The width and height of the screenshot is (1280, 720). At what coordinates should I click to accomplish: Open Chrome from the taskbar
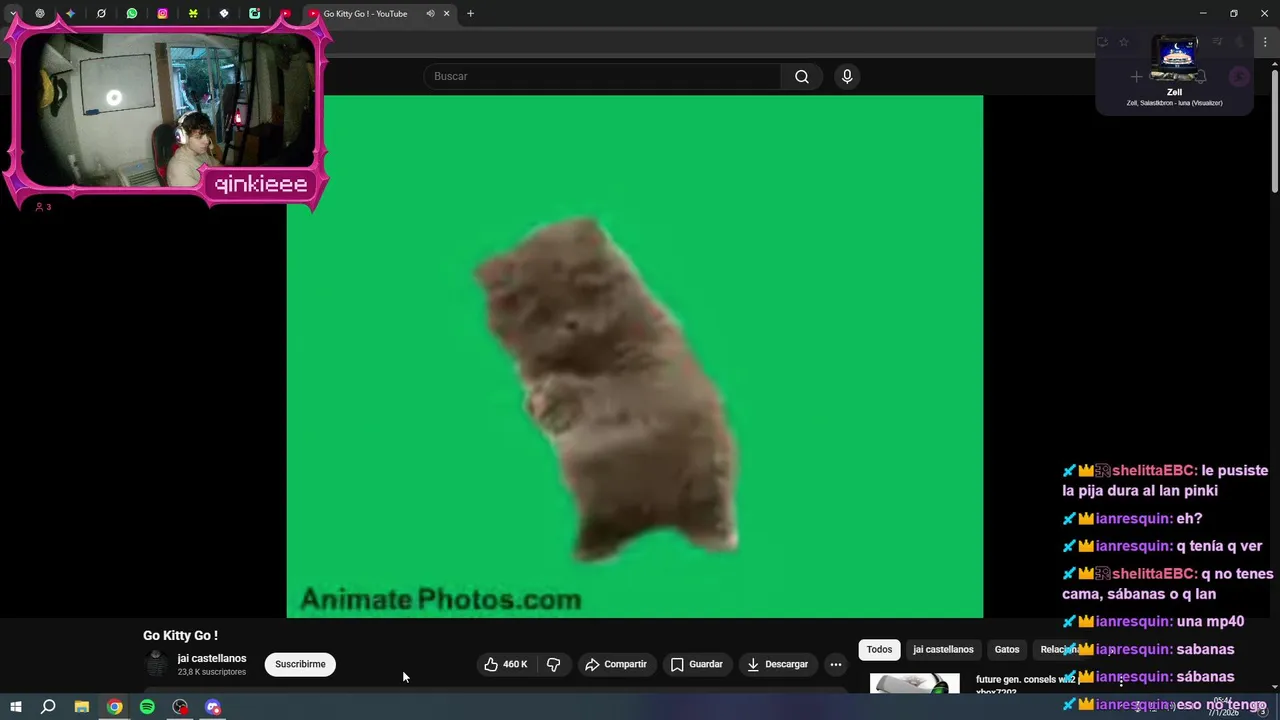(115, 707)
